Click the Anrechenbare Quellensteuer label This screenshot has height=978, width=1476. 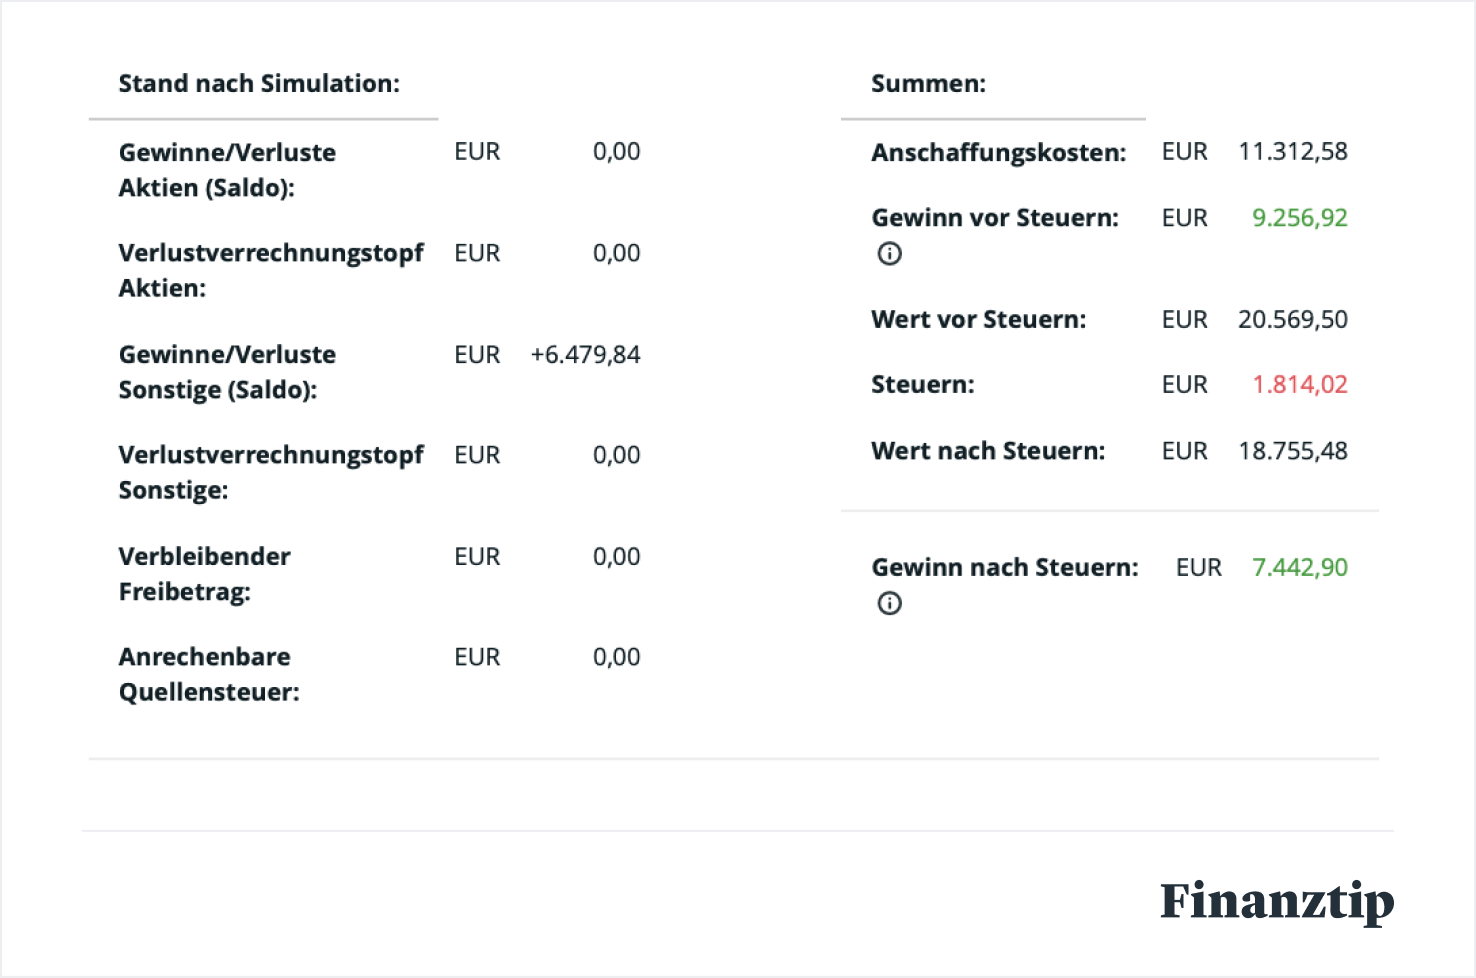coord(208,674)
